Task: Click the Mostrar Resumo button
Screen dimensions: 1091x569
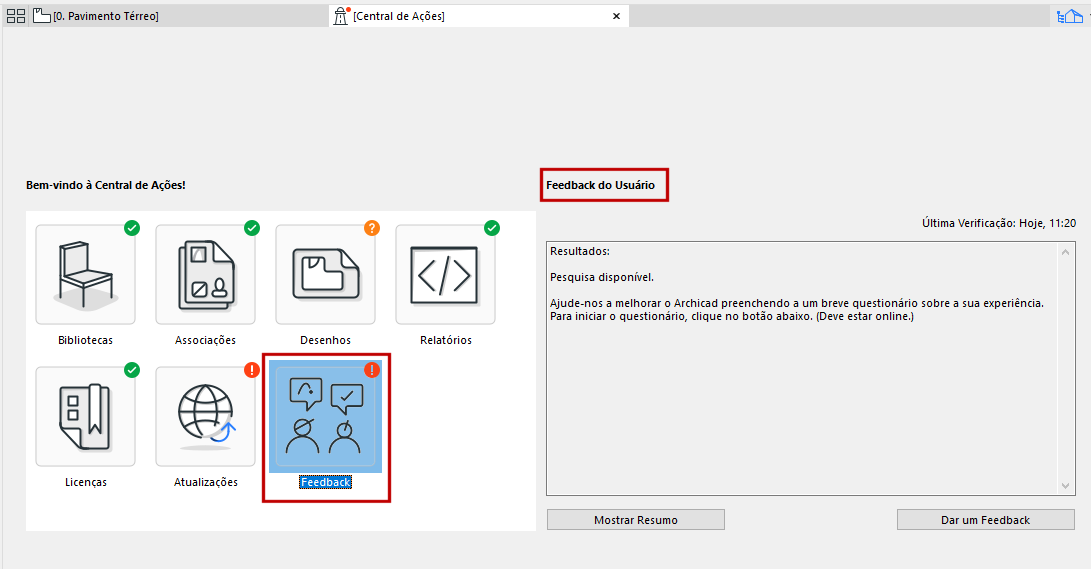Action: [x=635, y=520]
